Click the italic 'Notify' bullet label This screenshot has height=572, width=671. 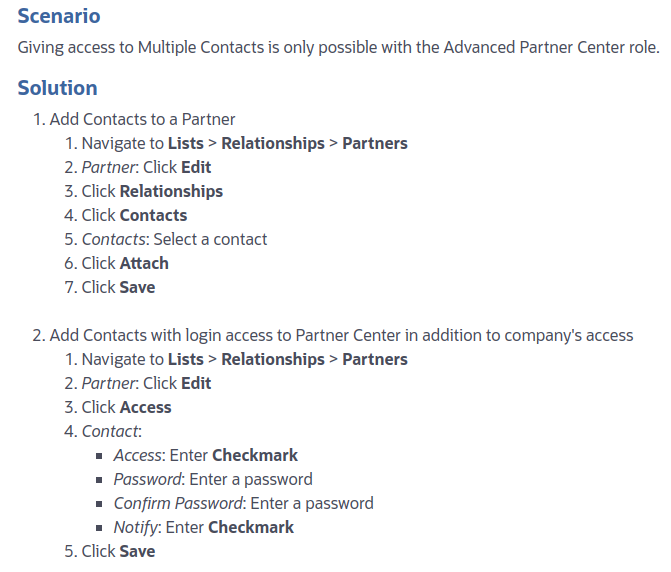136,527
